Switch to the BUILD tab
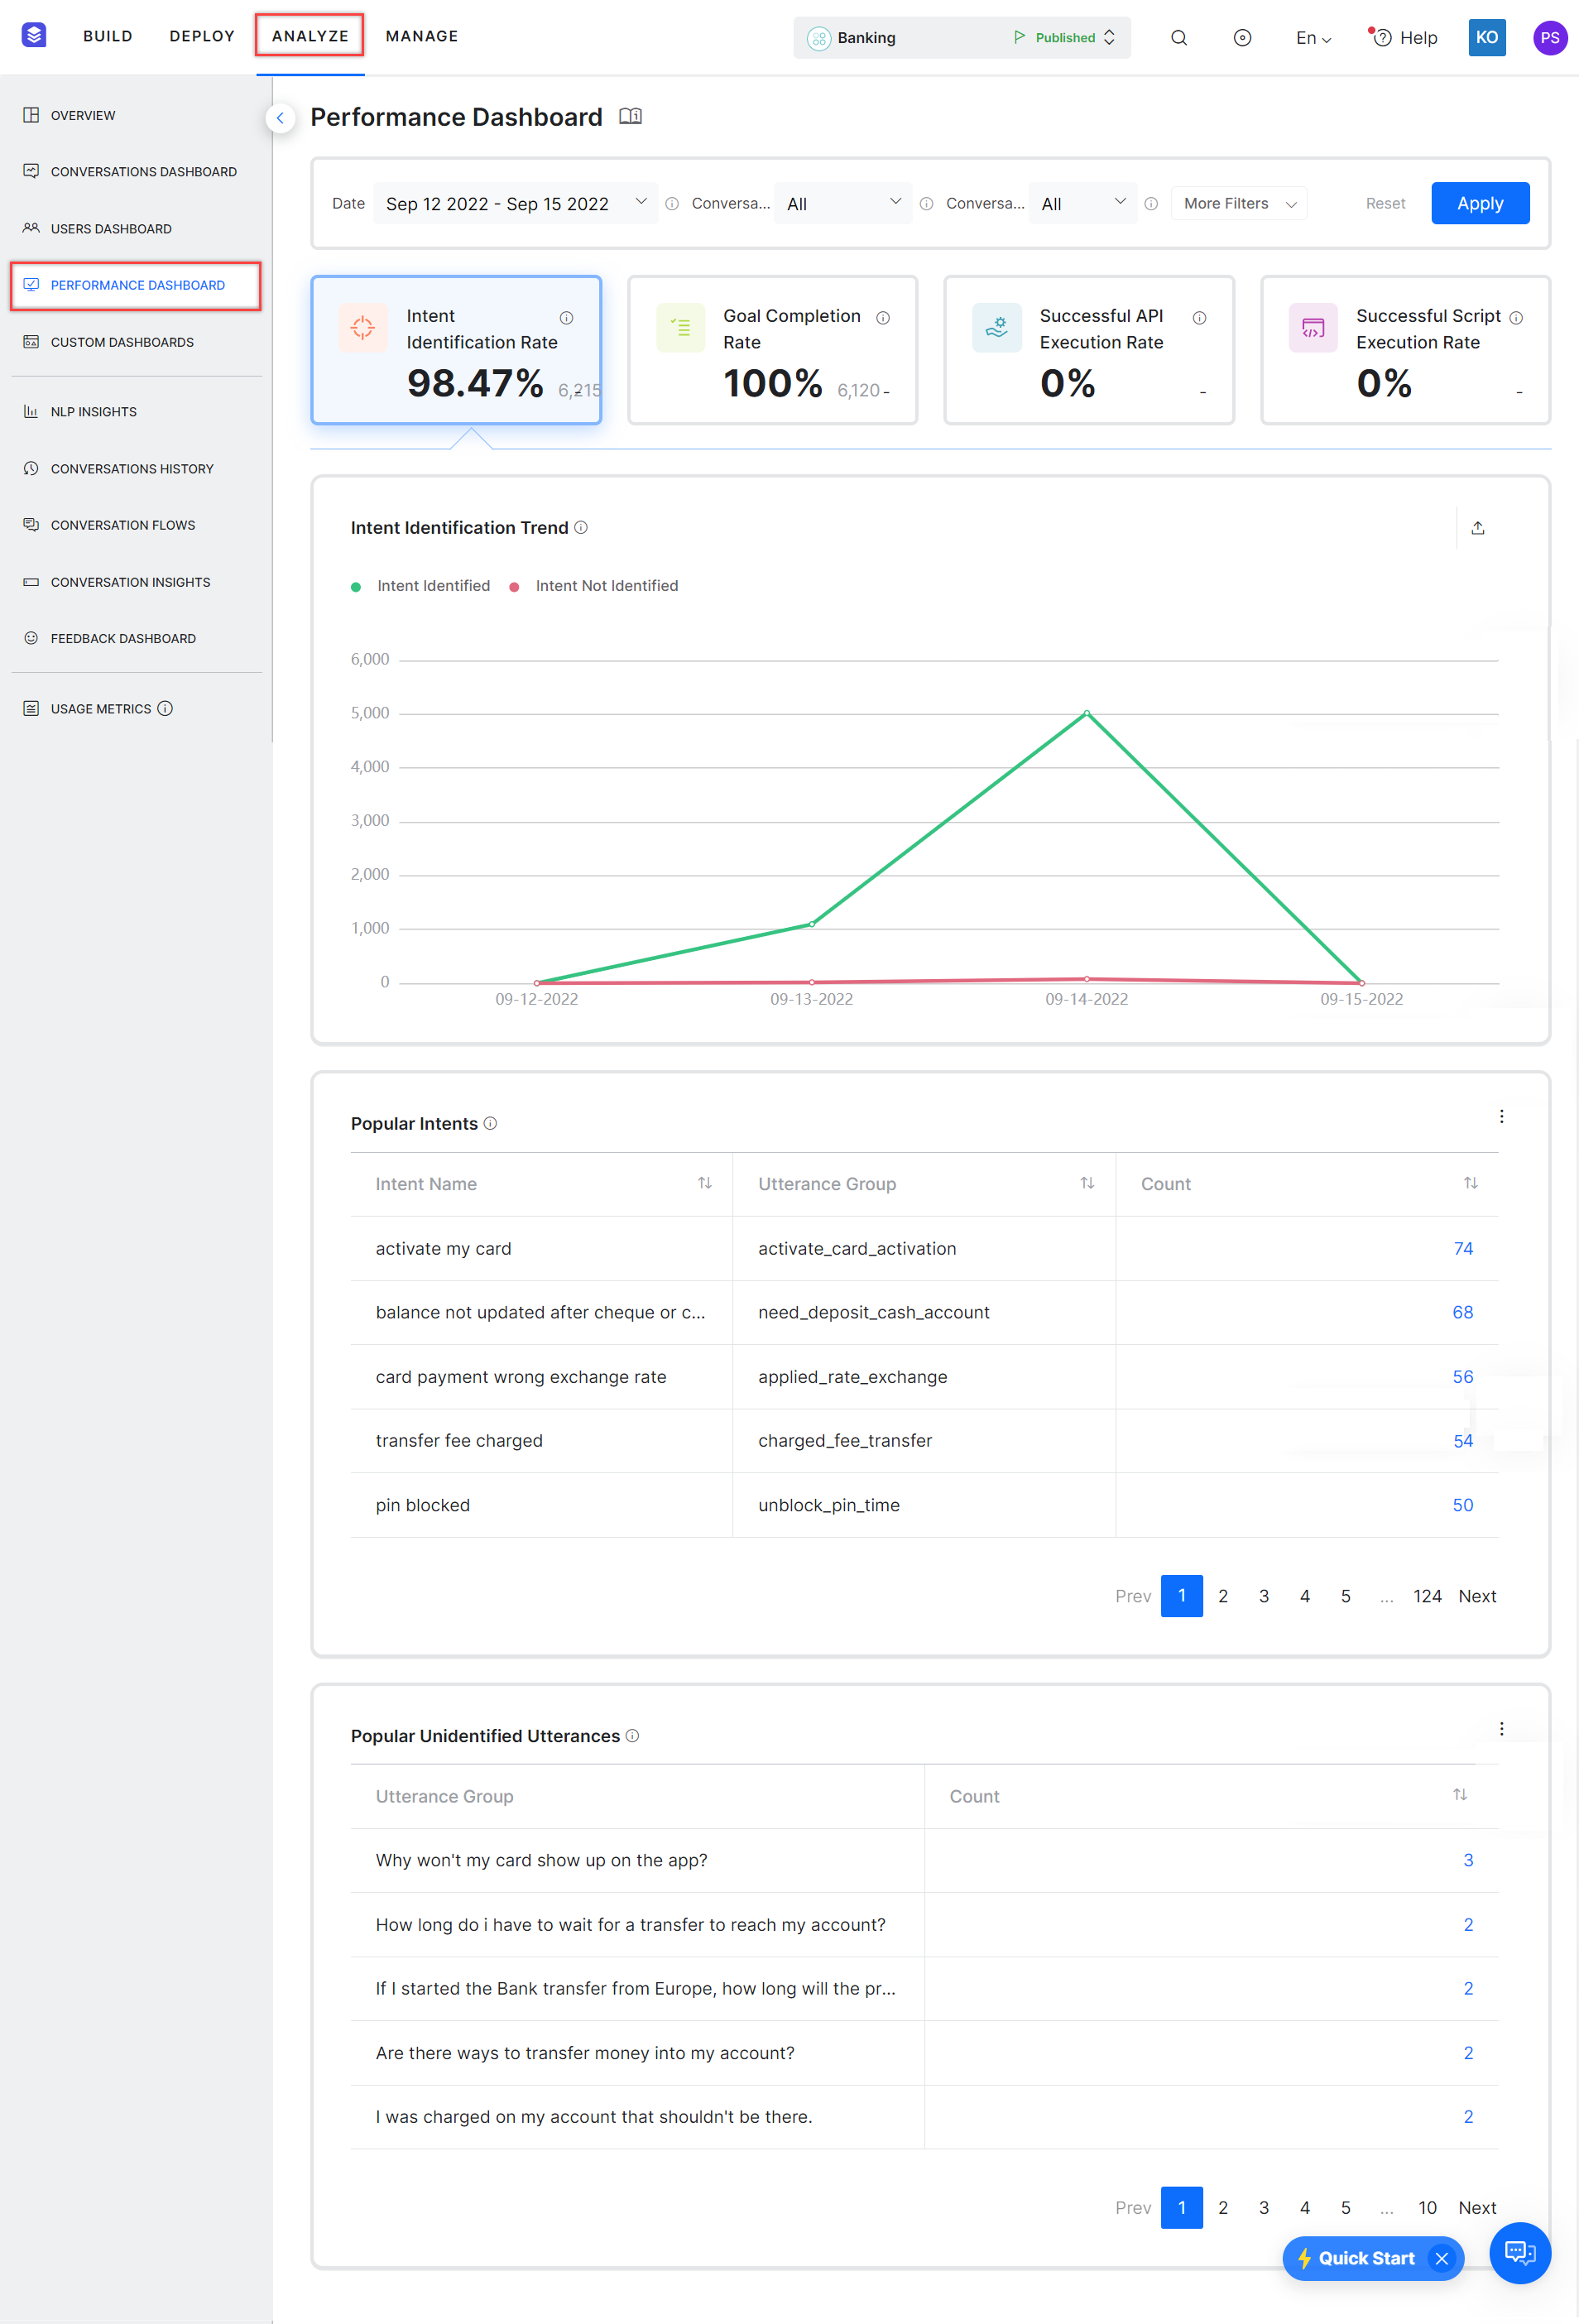This screenshot has width=1579, height=2324. (x=108, y=35)
